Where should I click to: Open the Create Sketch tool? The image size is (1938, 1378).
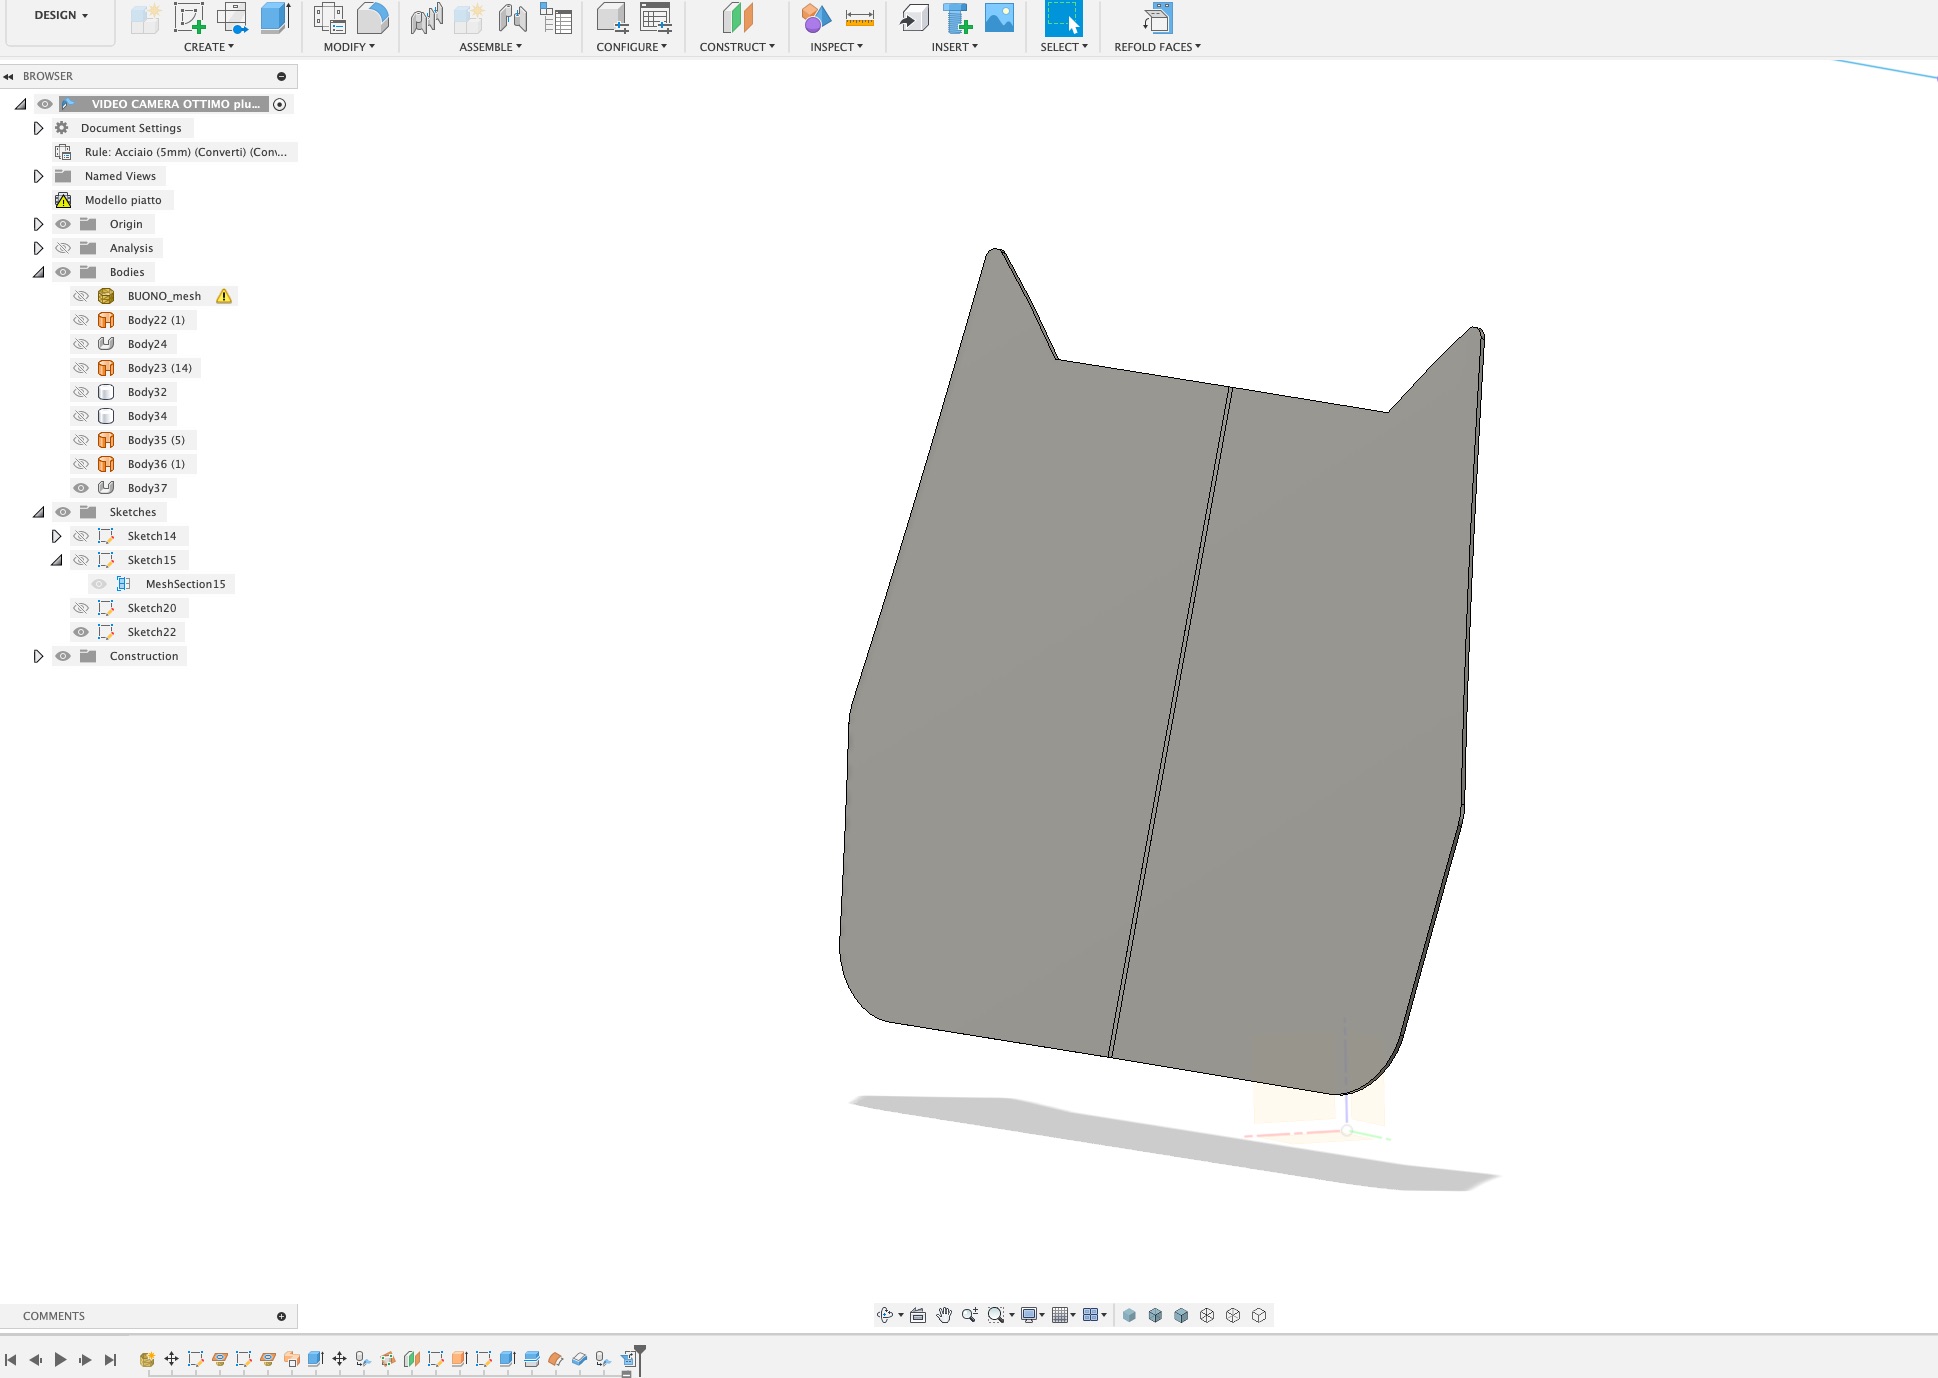tap(189, 17)
